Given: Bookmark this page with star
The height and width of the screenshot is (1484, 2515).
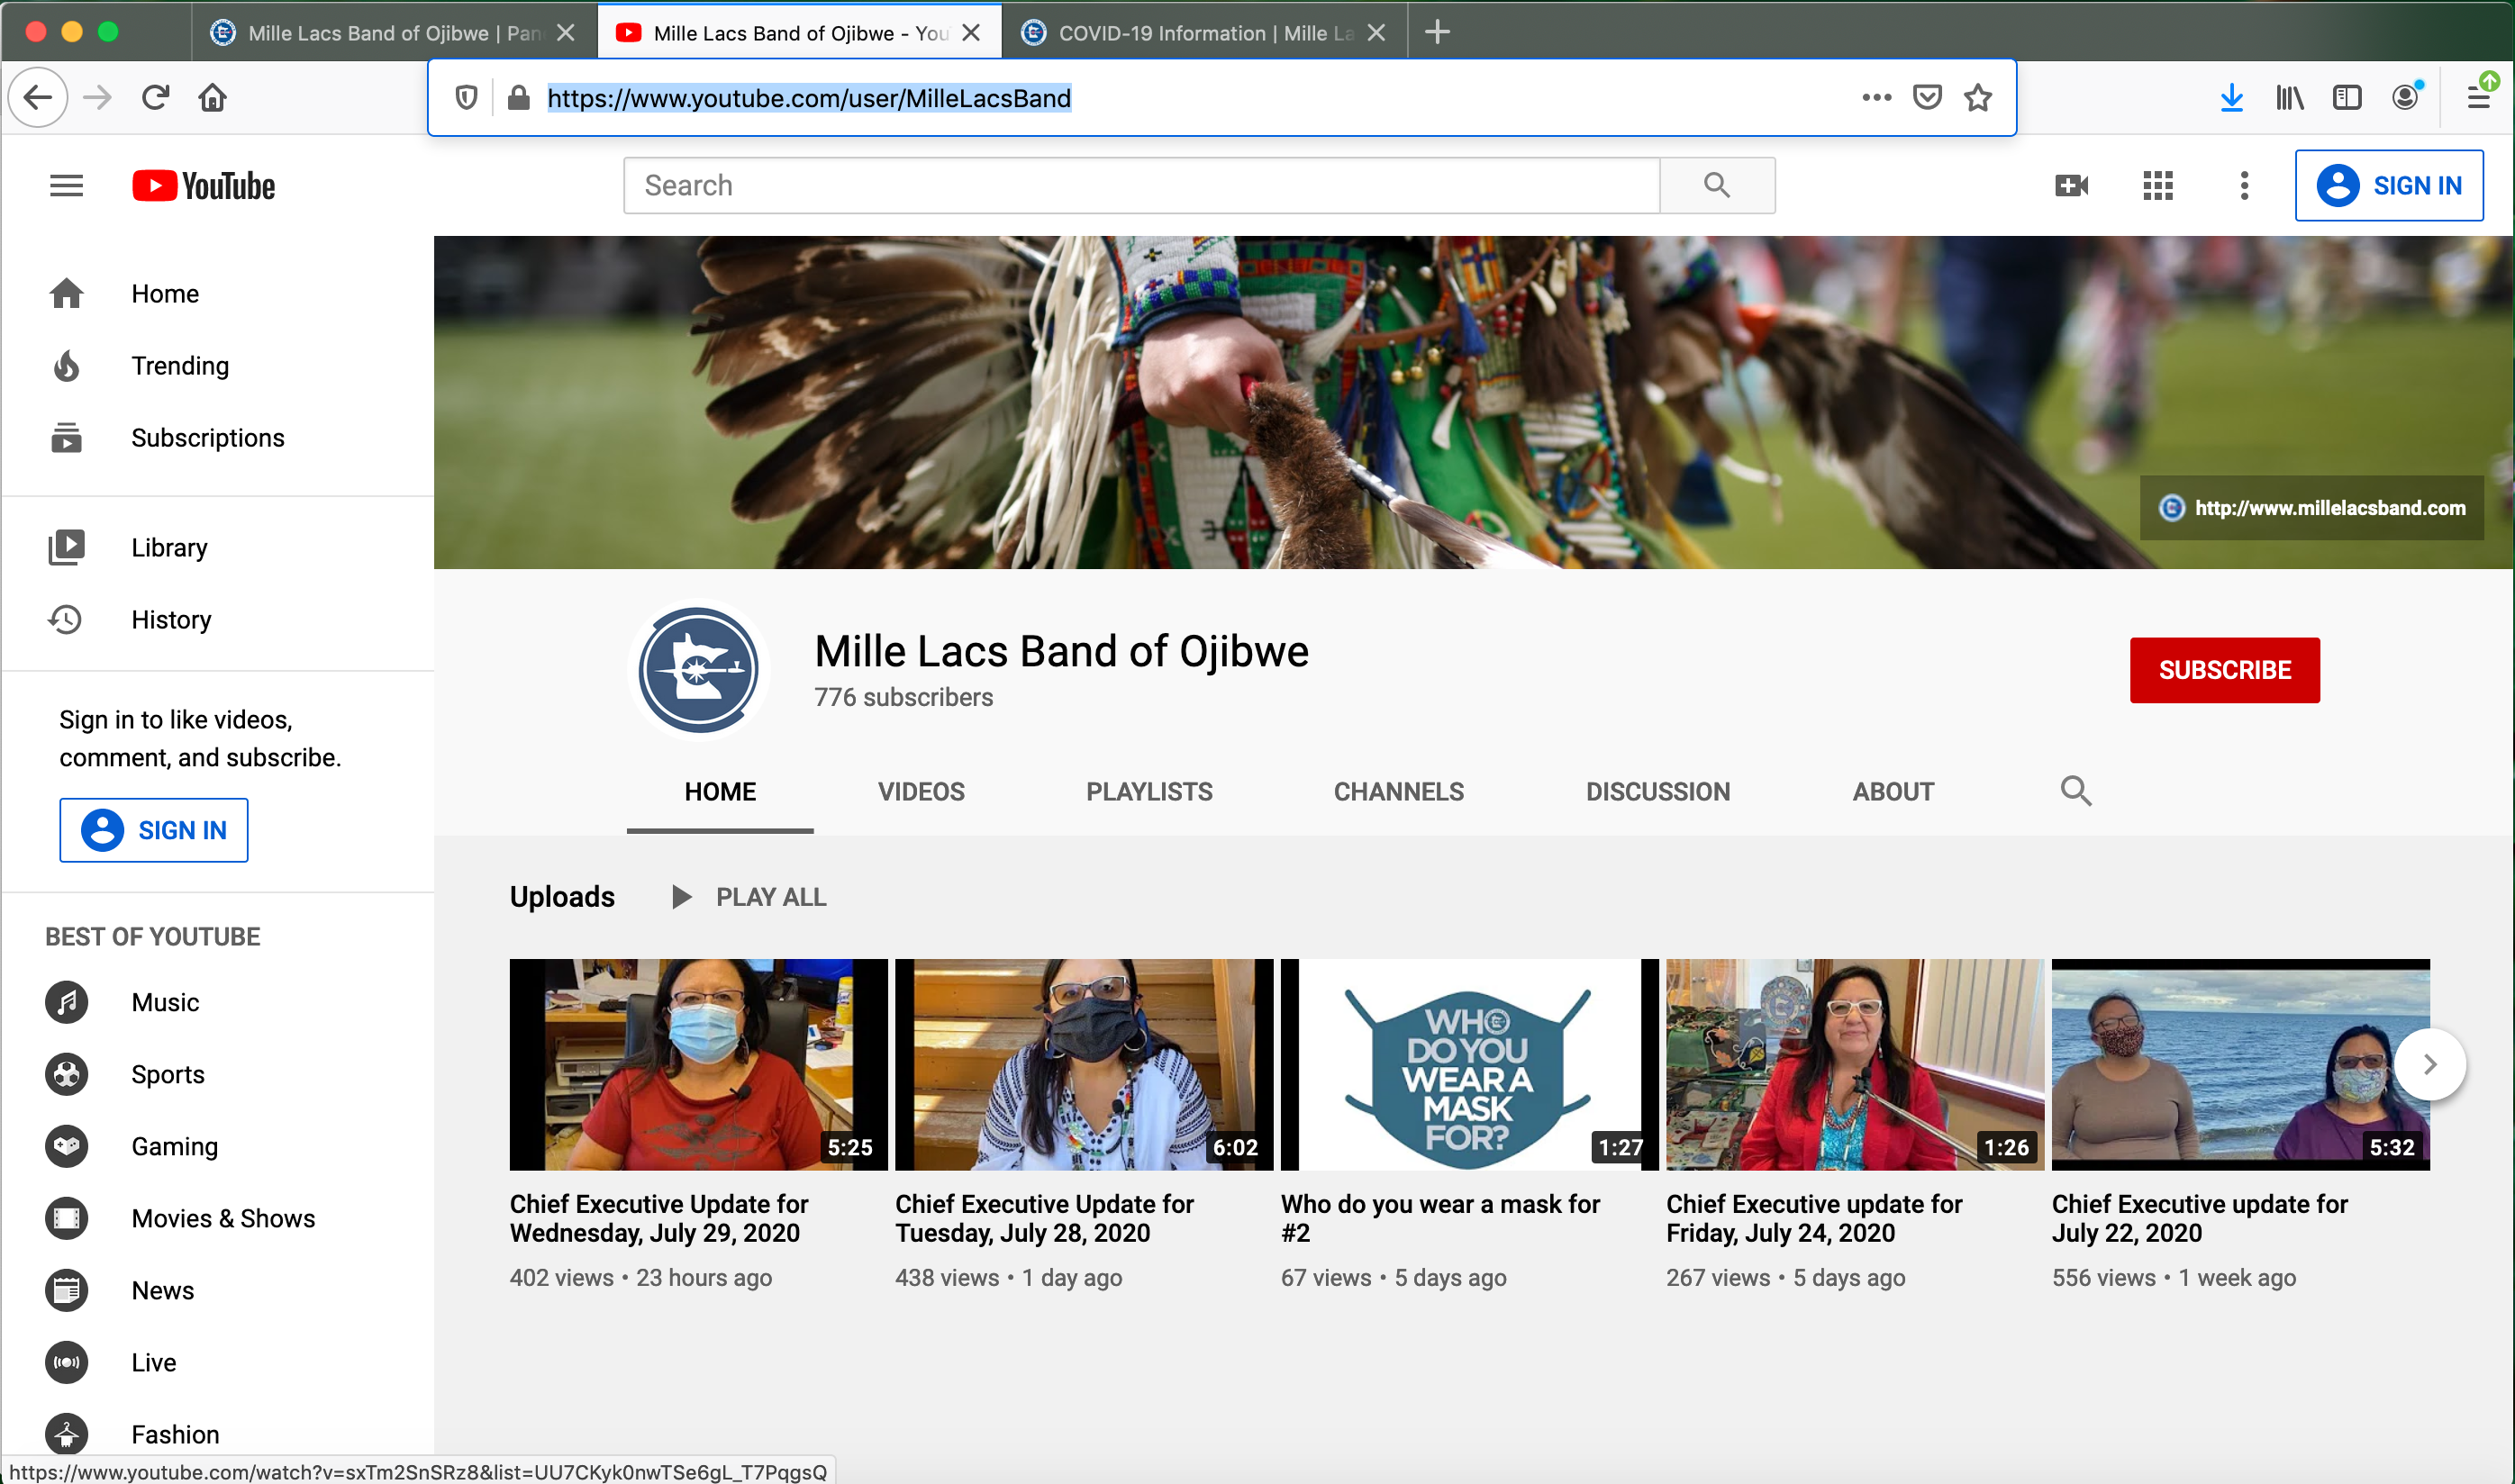Looking at the screenshot, I should point(1978,97).
